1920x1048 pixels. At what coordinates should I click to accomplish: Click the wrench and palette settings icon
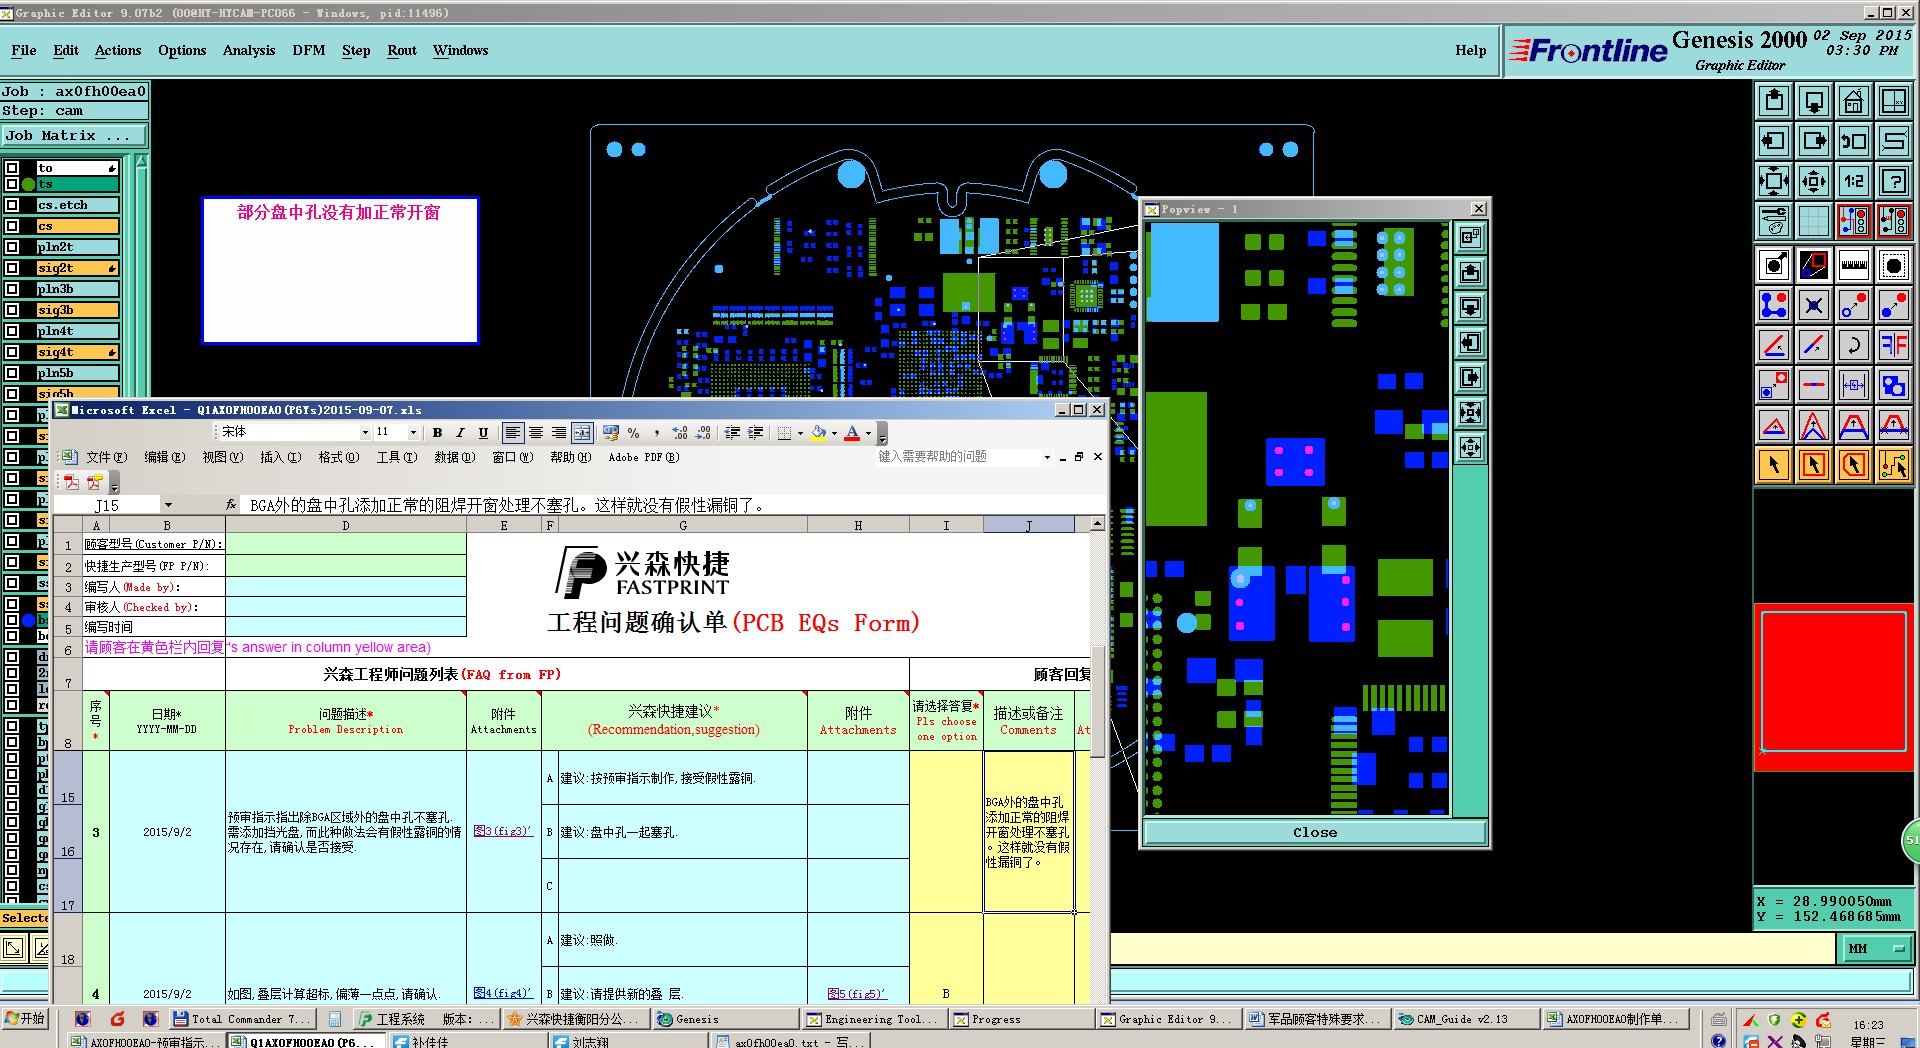click(x=1774, y=221)
